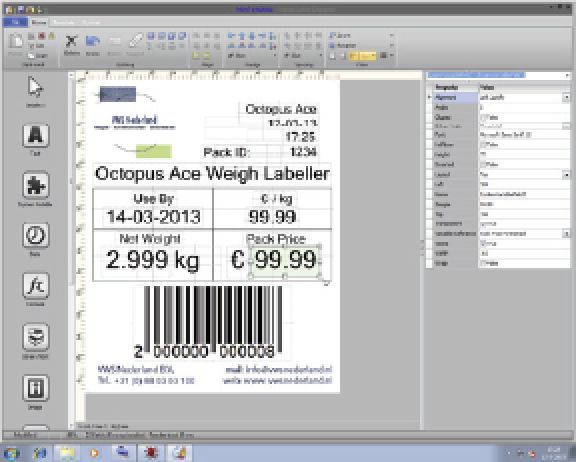The width and height of the screenshot is (576, 462).
Task: Click the blue layered arrange icon beside Delete
Action: click(93, 41)
